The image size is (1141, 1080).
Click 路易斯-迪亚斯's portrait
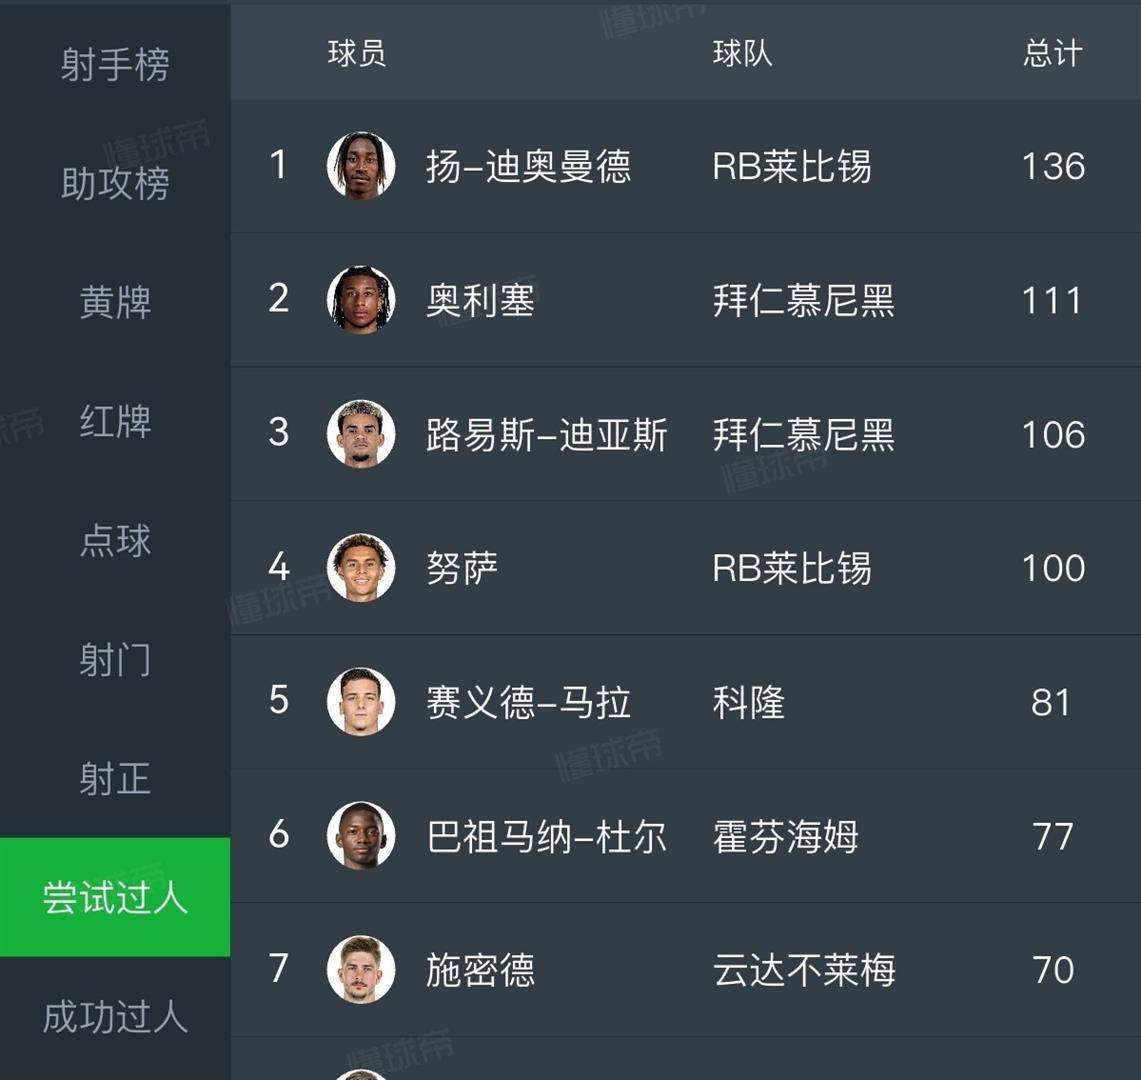pyautogui.click(x=363, y=434)
